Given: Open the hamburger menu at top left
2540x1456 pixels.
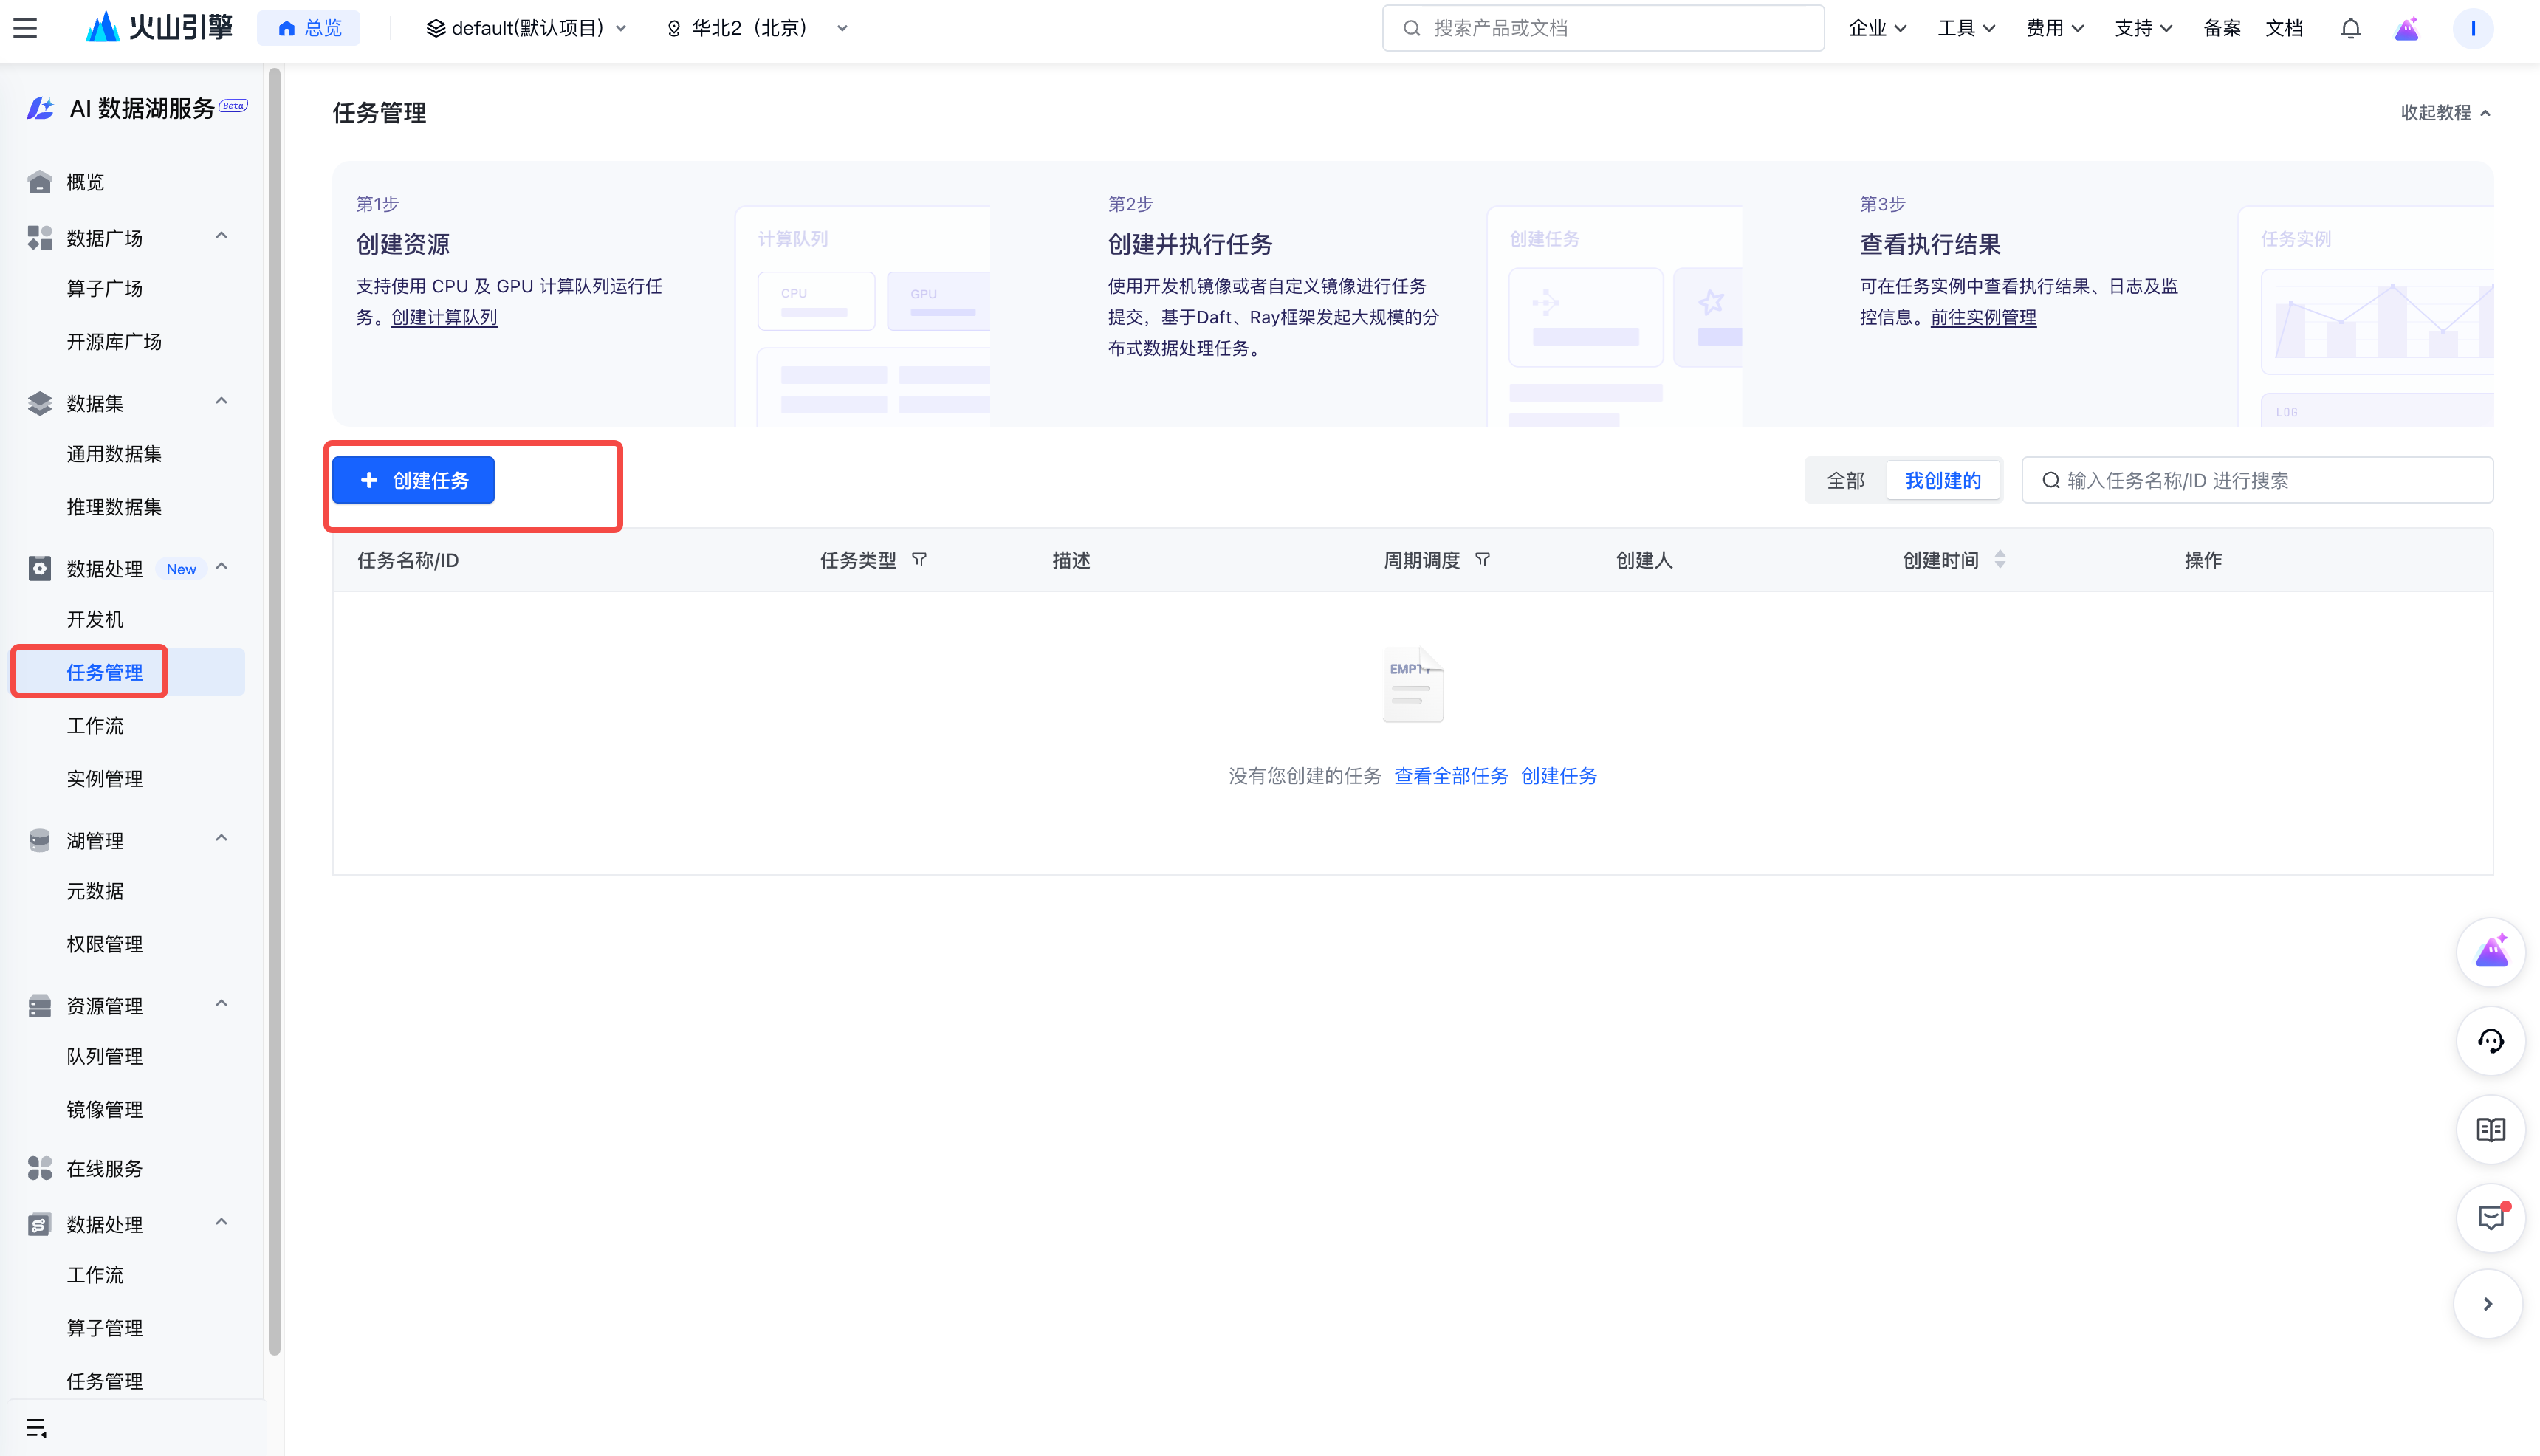Looking at the screenshot, I should click(25, 28).
